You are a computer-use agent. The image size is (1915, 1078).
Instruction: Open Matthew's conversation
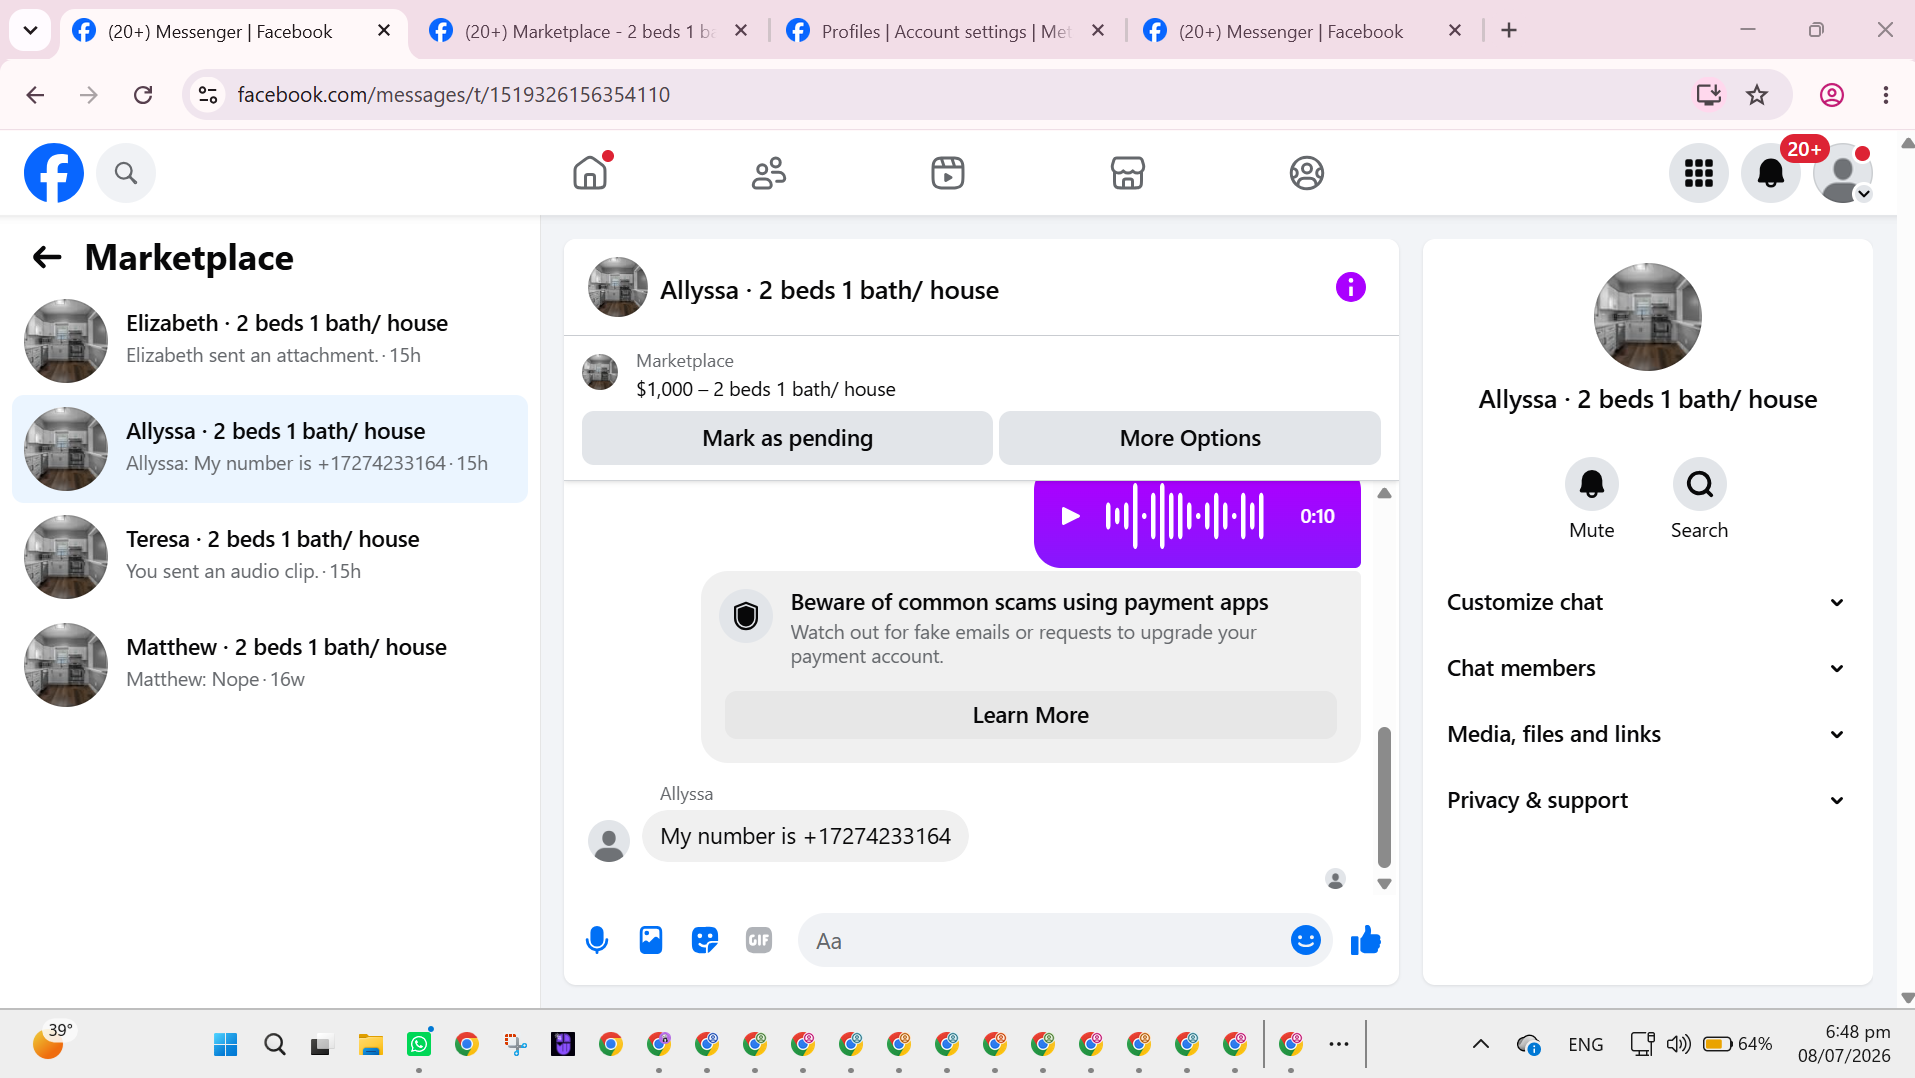coord(270,665)
